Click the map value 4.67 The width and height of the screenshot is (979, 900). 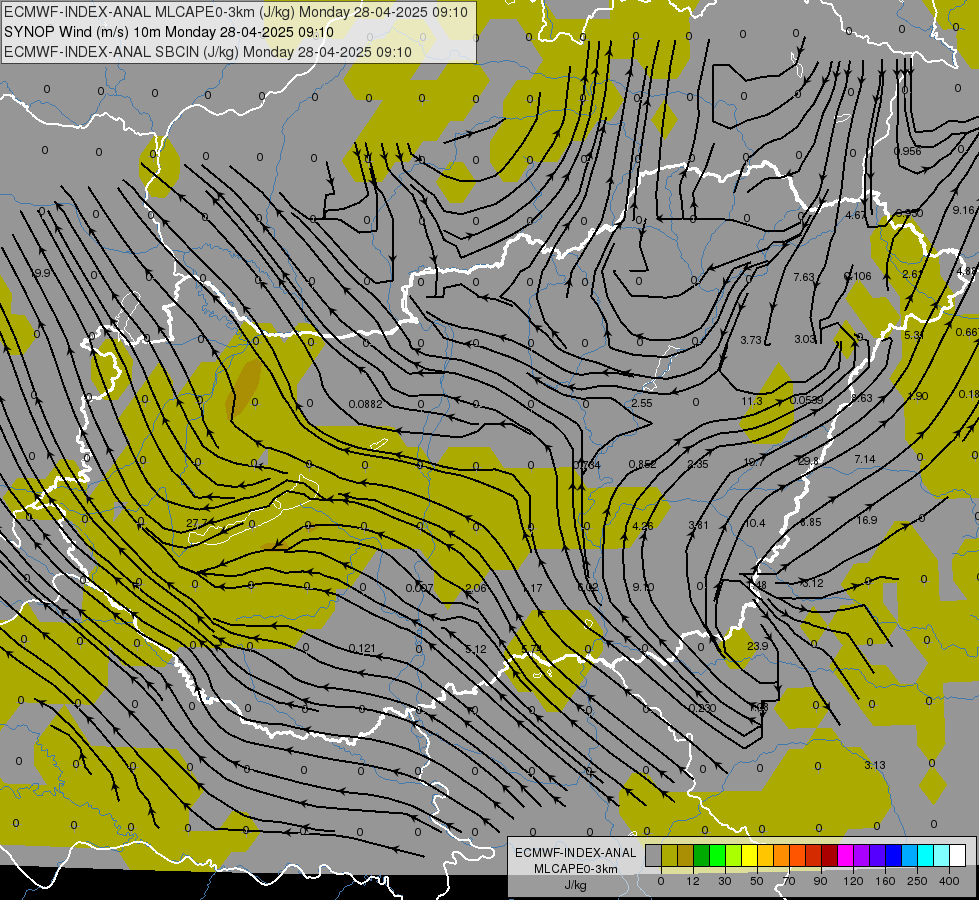(855, 215)
